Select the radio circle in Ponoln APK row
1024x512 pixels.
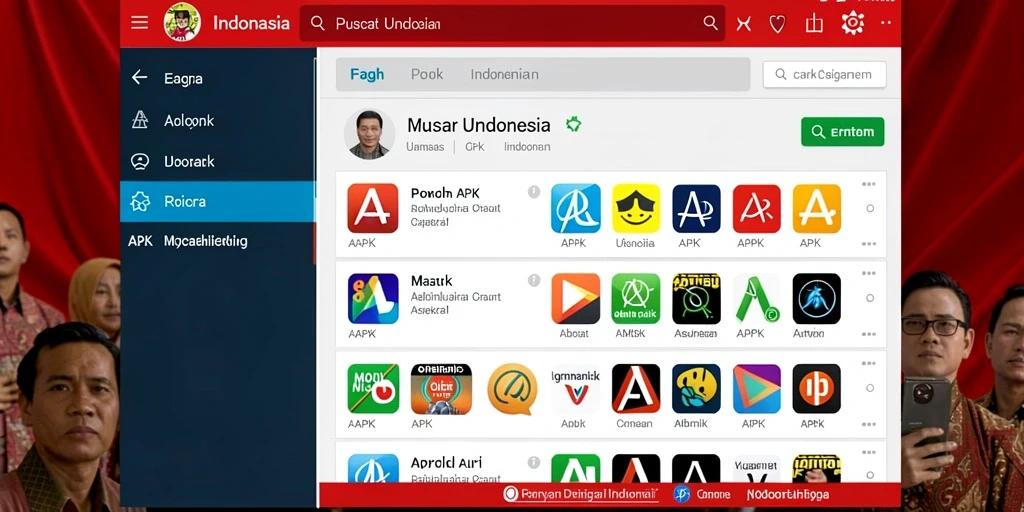pyautogui.click(x=870, y=208)
